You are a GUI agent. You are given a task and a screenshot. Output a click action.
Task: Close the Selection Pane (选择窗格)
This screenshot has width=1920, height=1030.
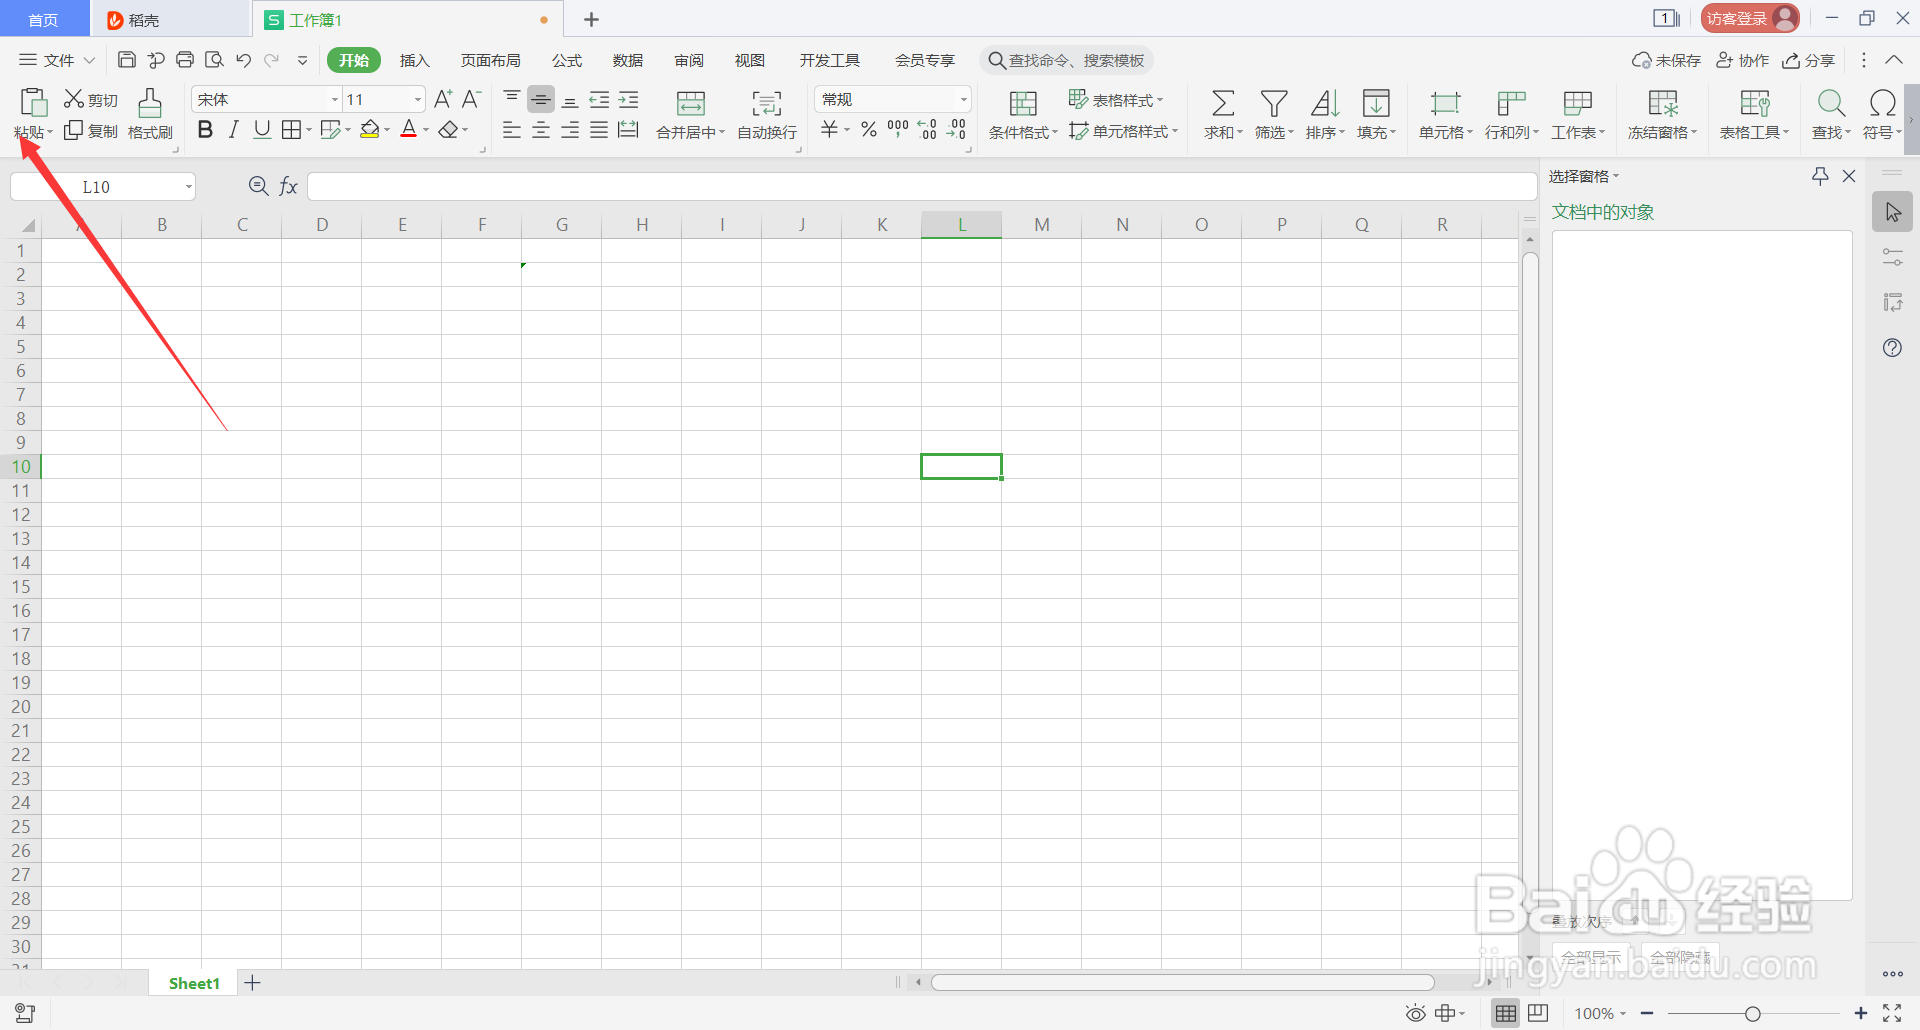tap(1849, 176)
